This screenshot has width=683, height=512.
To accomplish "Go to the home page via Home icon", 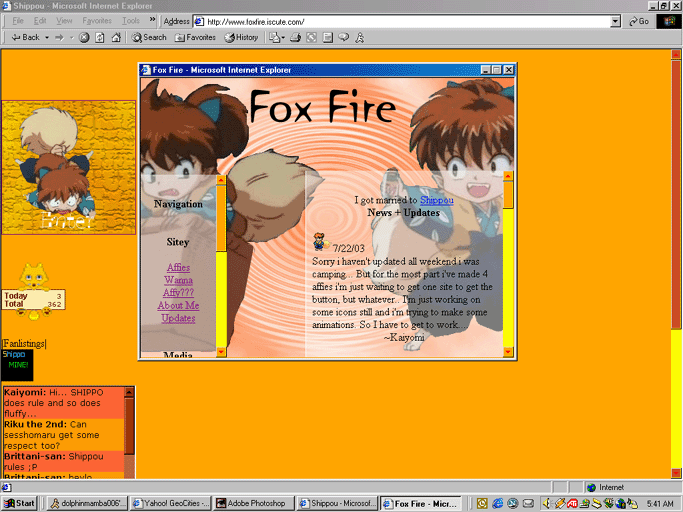I will pos(116,37).
